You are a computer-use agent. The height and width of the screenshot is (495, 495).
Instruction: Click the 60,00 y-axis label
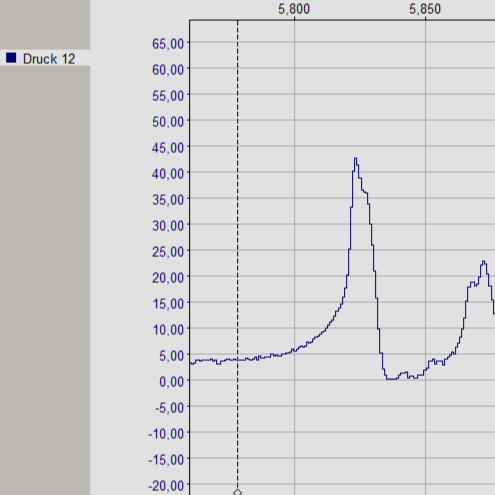[168, 70]
